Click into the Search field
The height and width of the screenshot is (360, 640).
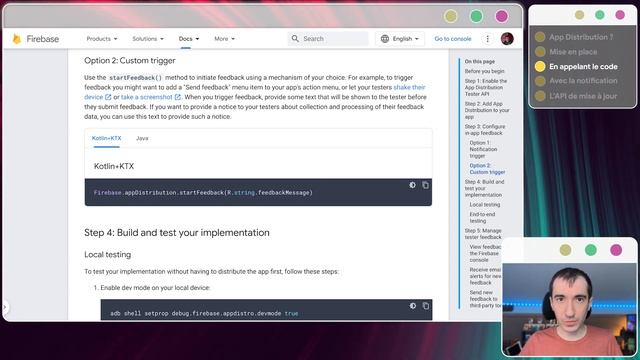329,39
